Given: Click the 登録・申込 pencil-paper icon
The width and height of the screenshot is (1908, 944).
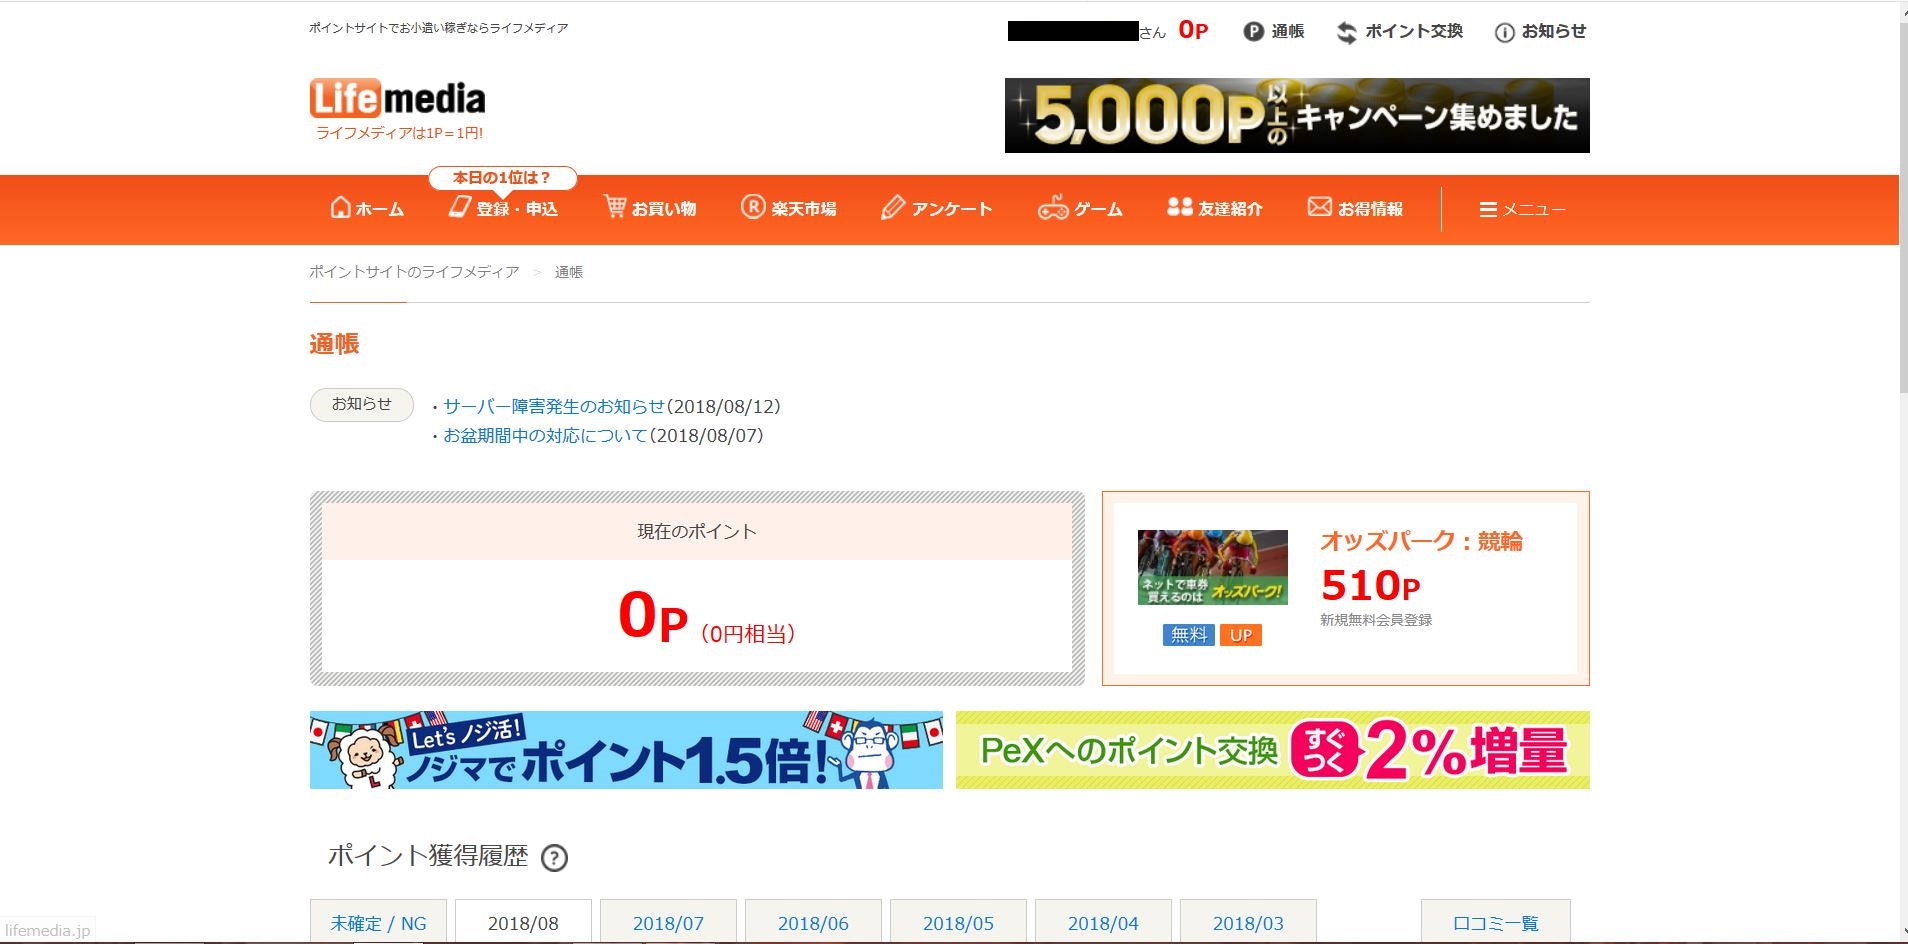Looking at the screenshot, I should 460,207.
